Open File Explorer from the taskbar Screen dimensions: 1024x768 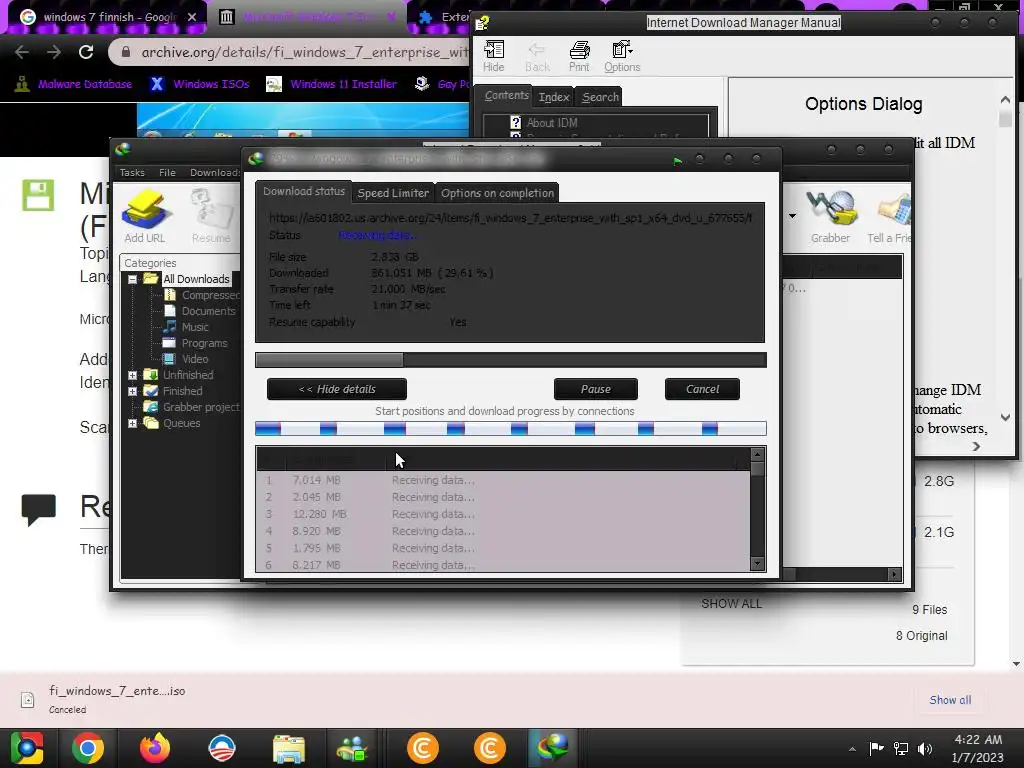[x=289, y=748]
